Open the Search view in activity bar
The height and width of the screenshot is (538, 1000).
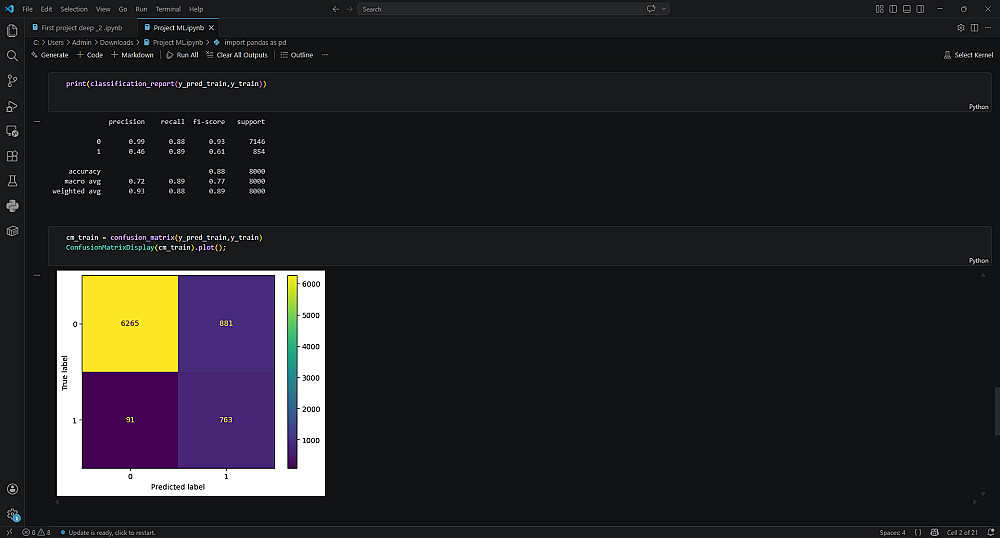tap(12, 55)
